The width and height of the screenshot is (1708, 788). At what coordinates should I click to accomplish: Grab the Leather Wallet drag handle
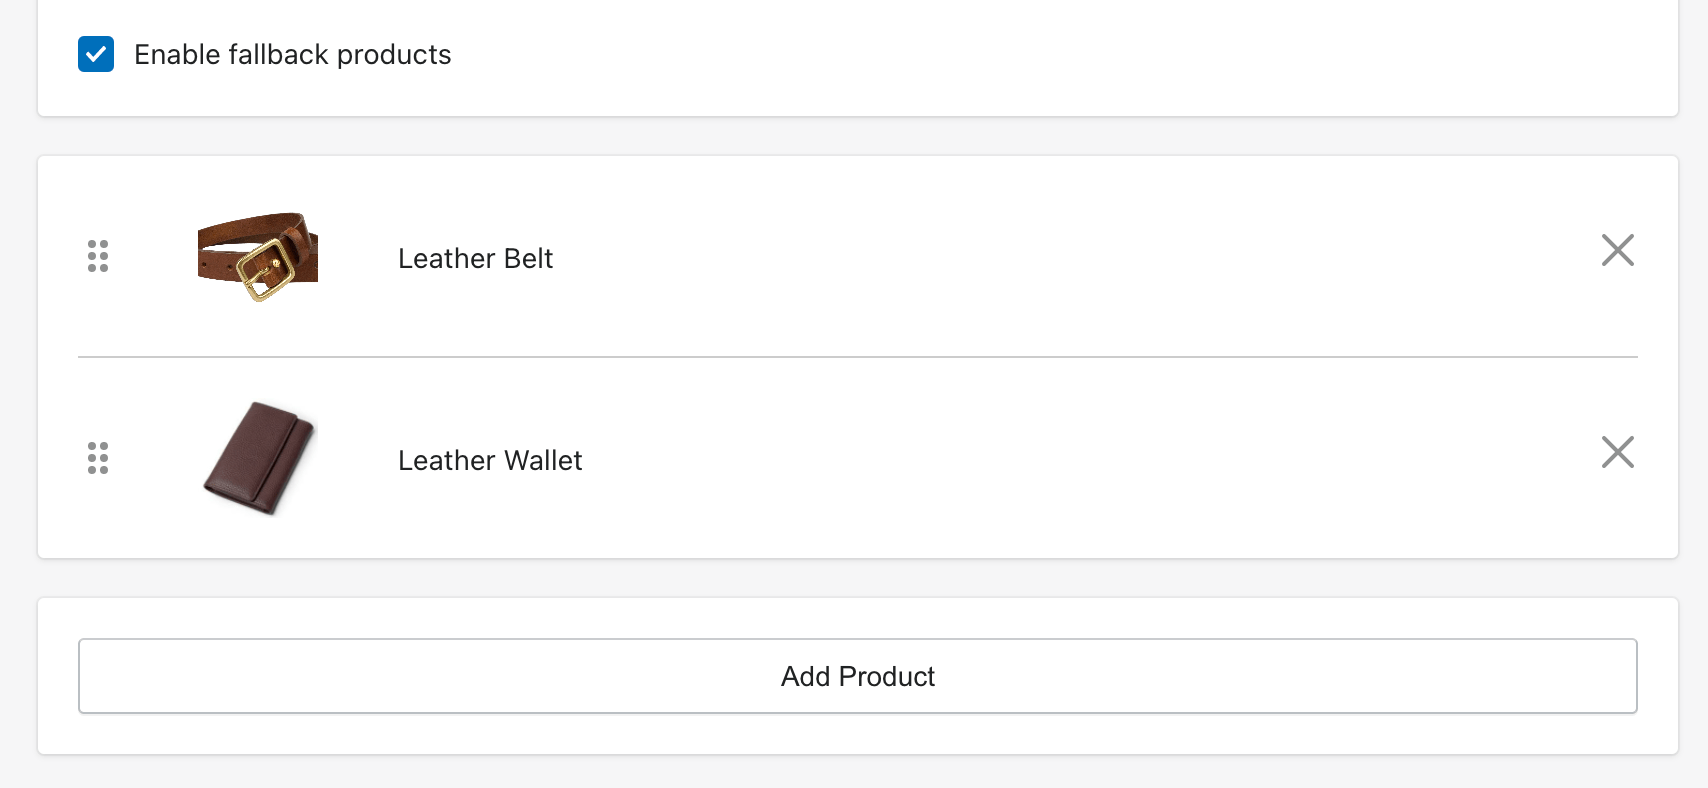98,458
